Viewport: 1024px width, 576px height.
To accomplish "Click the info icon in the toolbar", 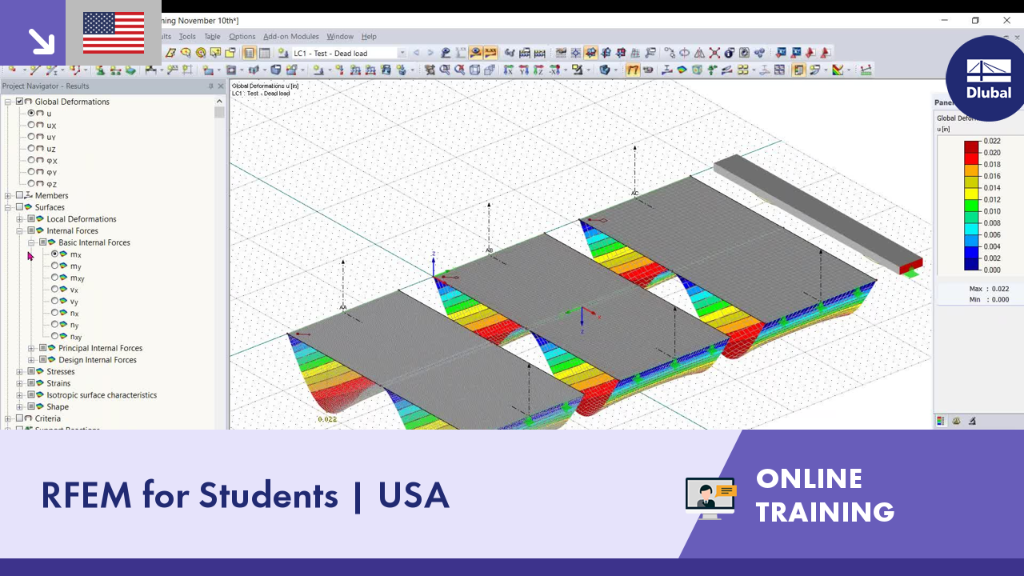I will tap(729, 53).
